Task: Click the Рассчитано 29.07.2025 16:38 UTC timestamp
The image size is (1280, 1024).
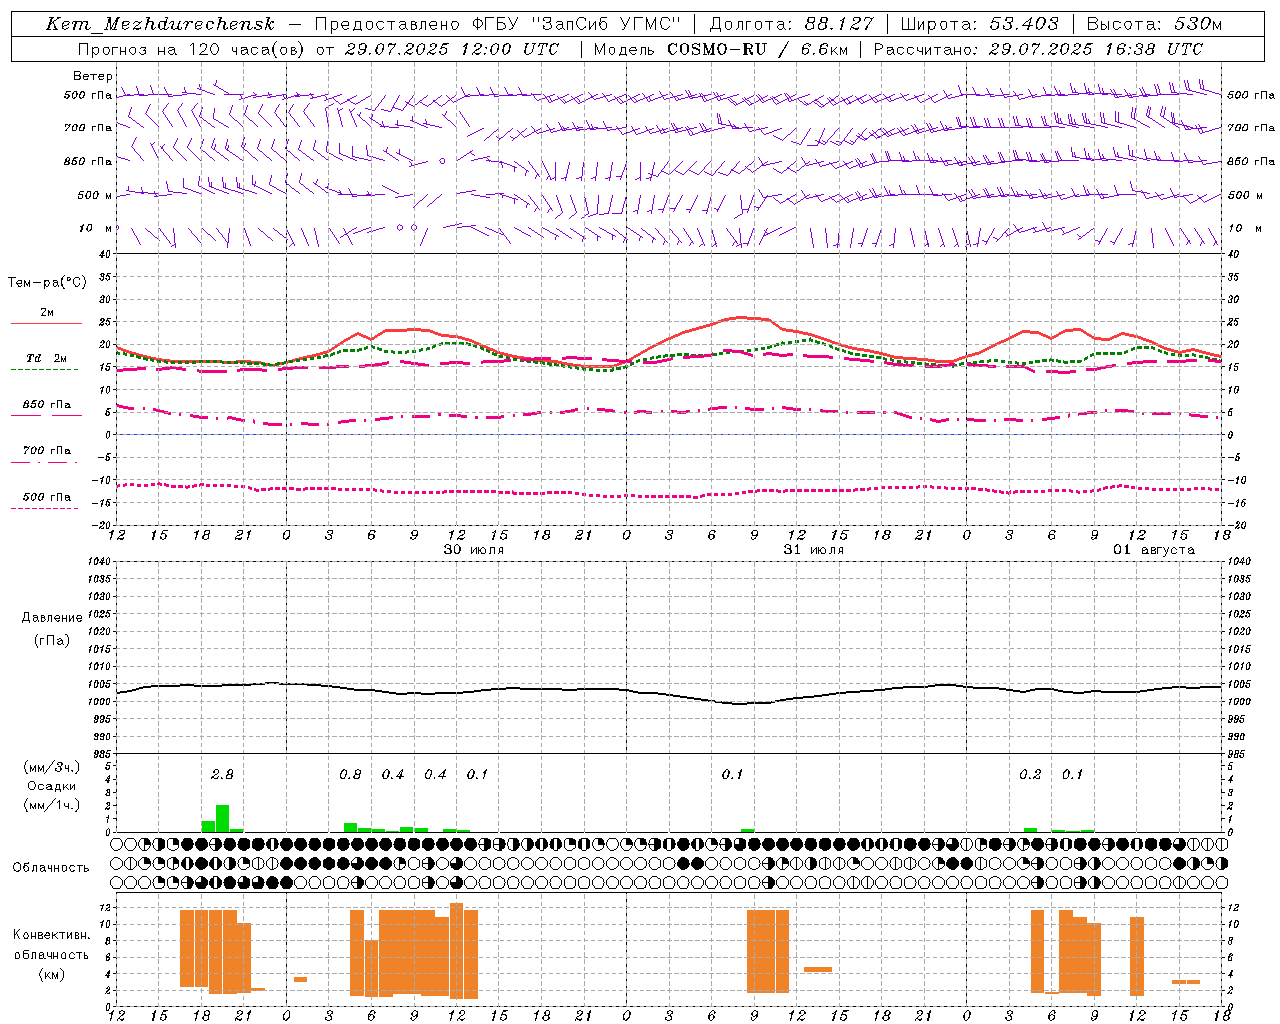Action: 1038,49
